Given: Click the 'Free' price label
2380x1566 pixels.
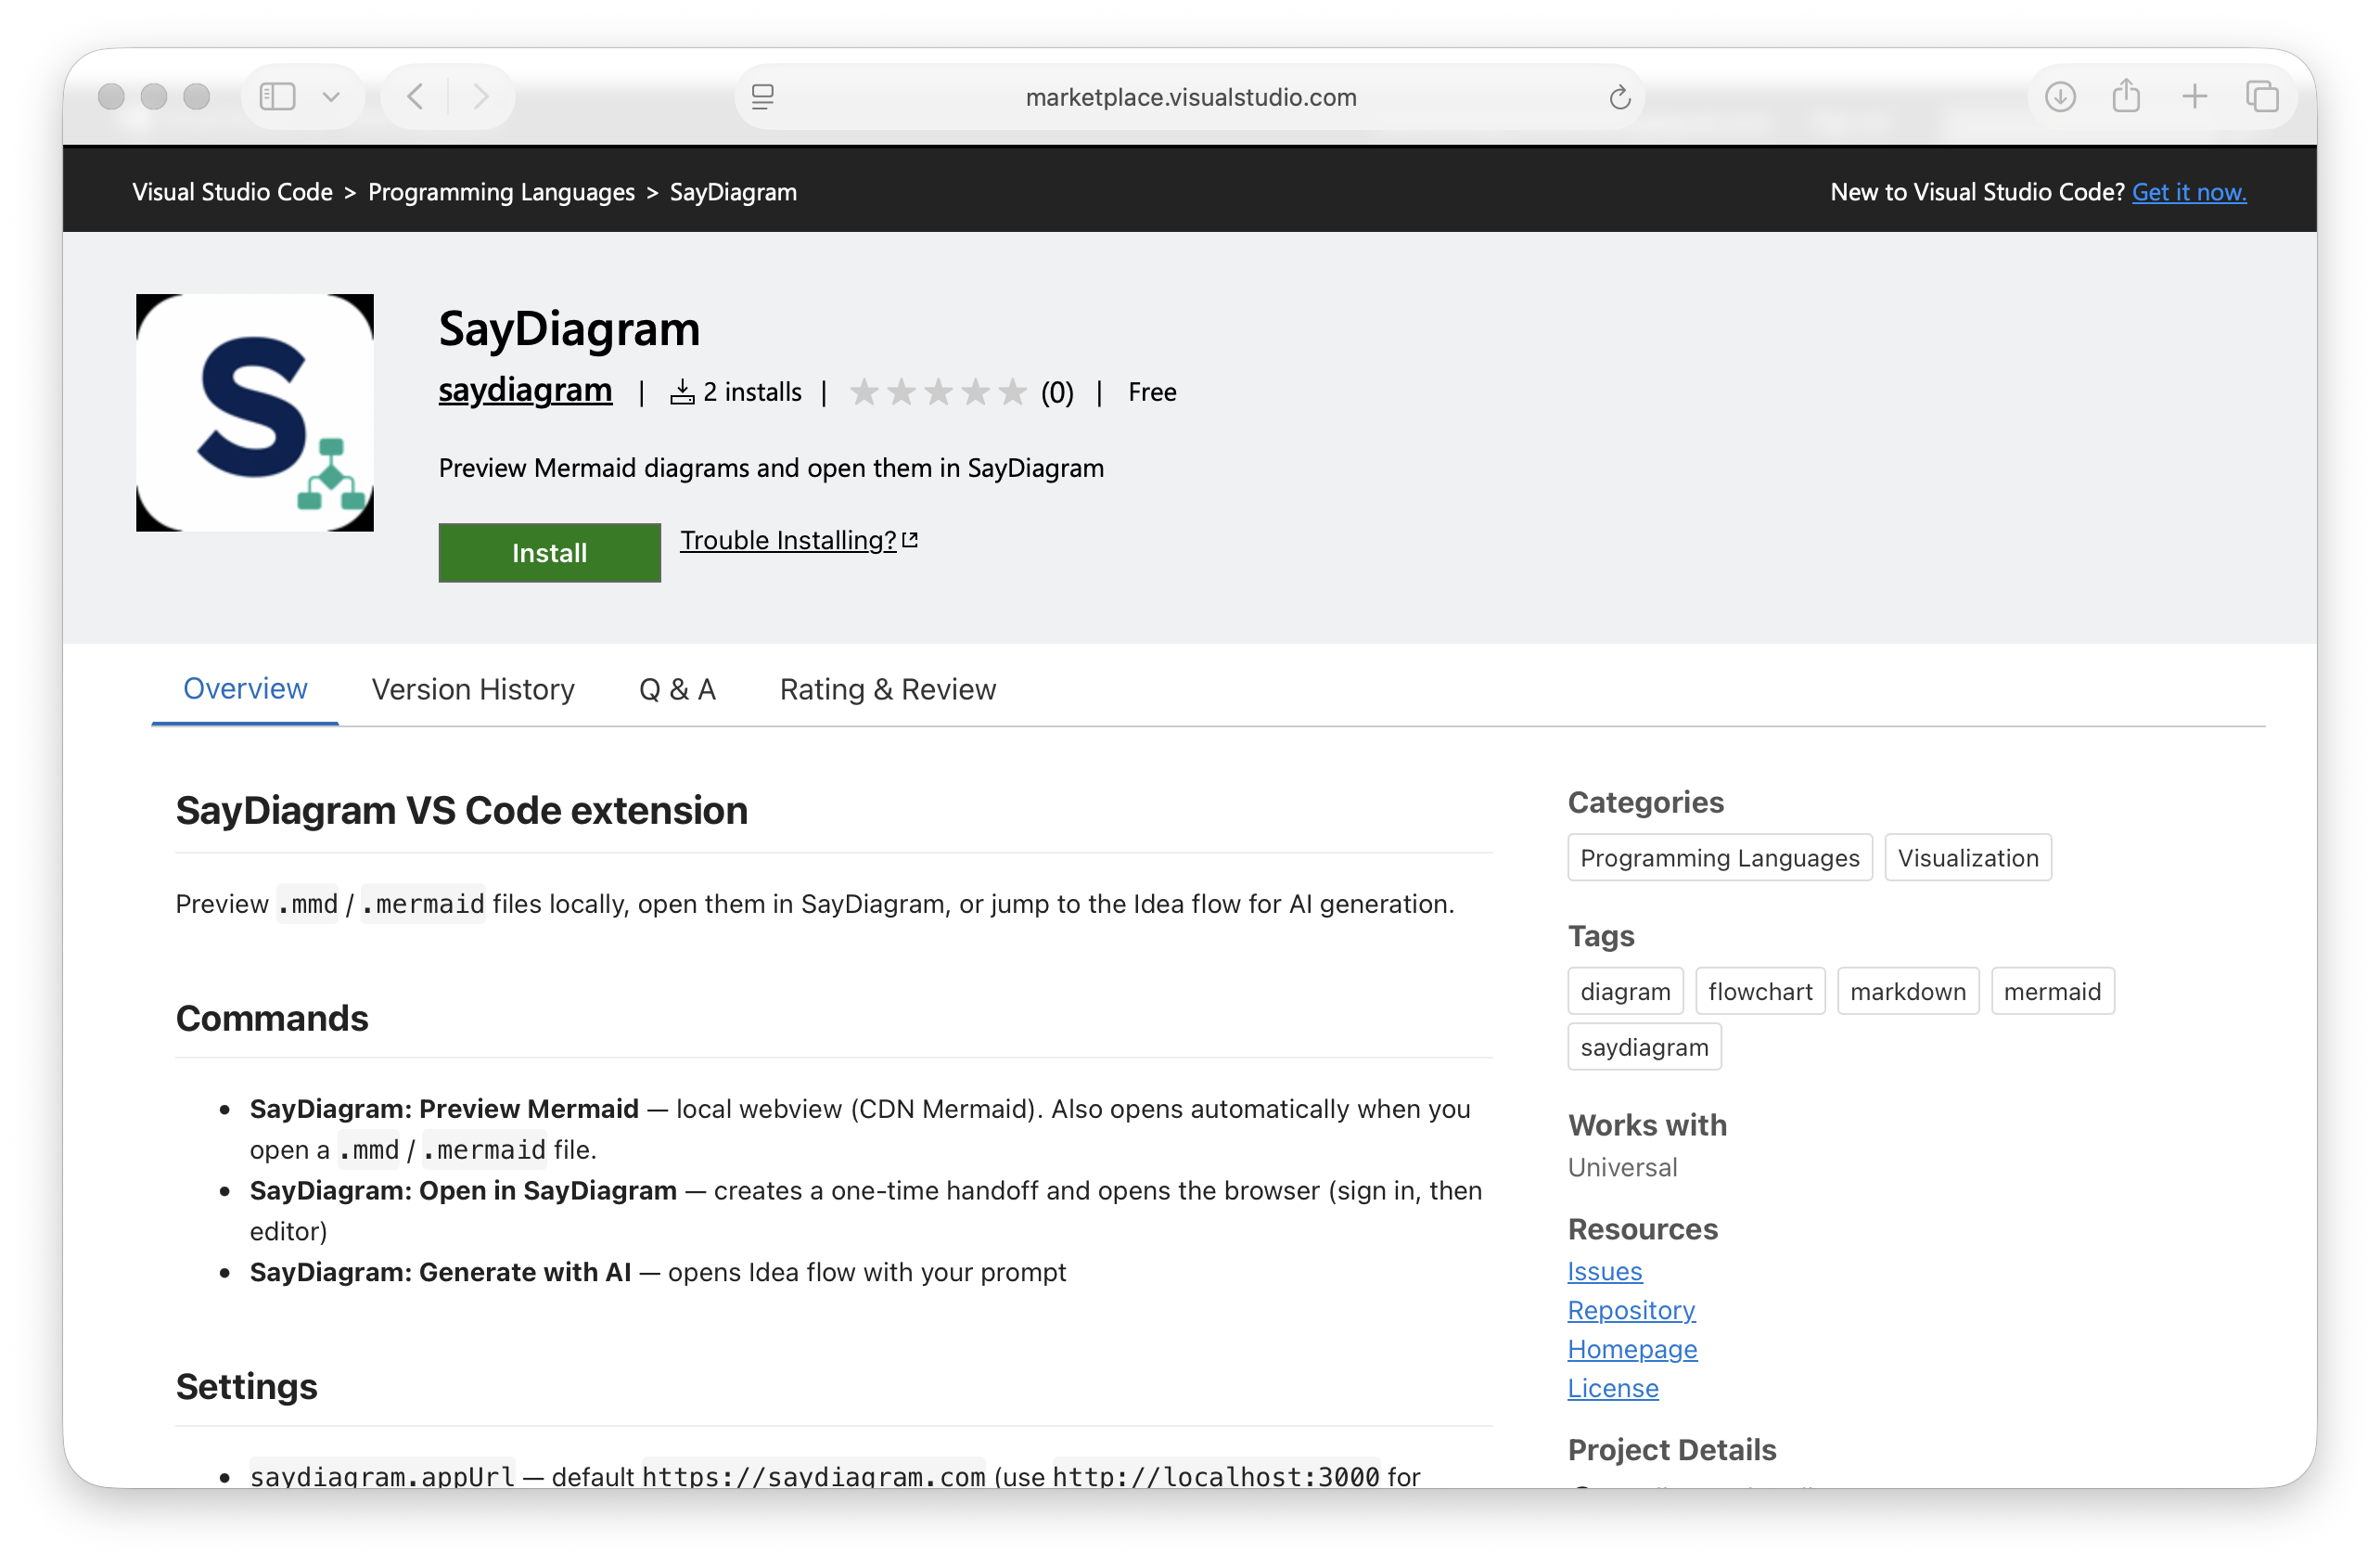Looking at the screenshot, I should (1152, 392).
